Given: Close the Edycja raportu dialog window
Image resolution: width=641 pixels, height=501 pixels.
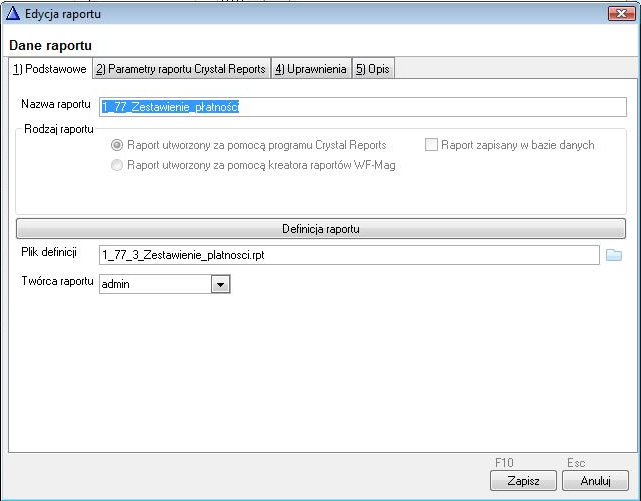Looking at the screenshot, I should (621, 13).
